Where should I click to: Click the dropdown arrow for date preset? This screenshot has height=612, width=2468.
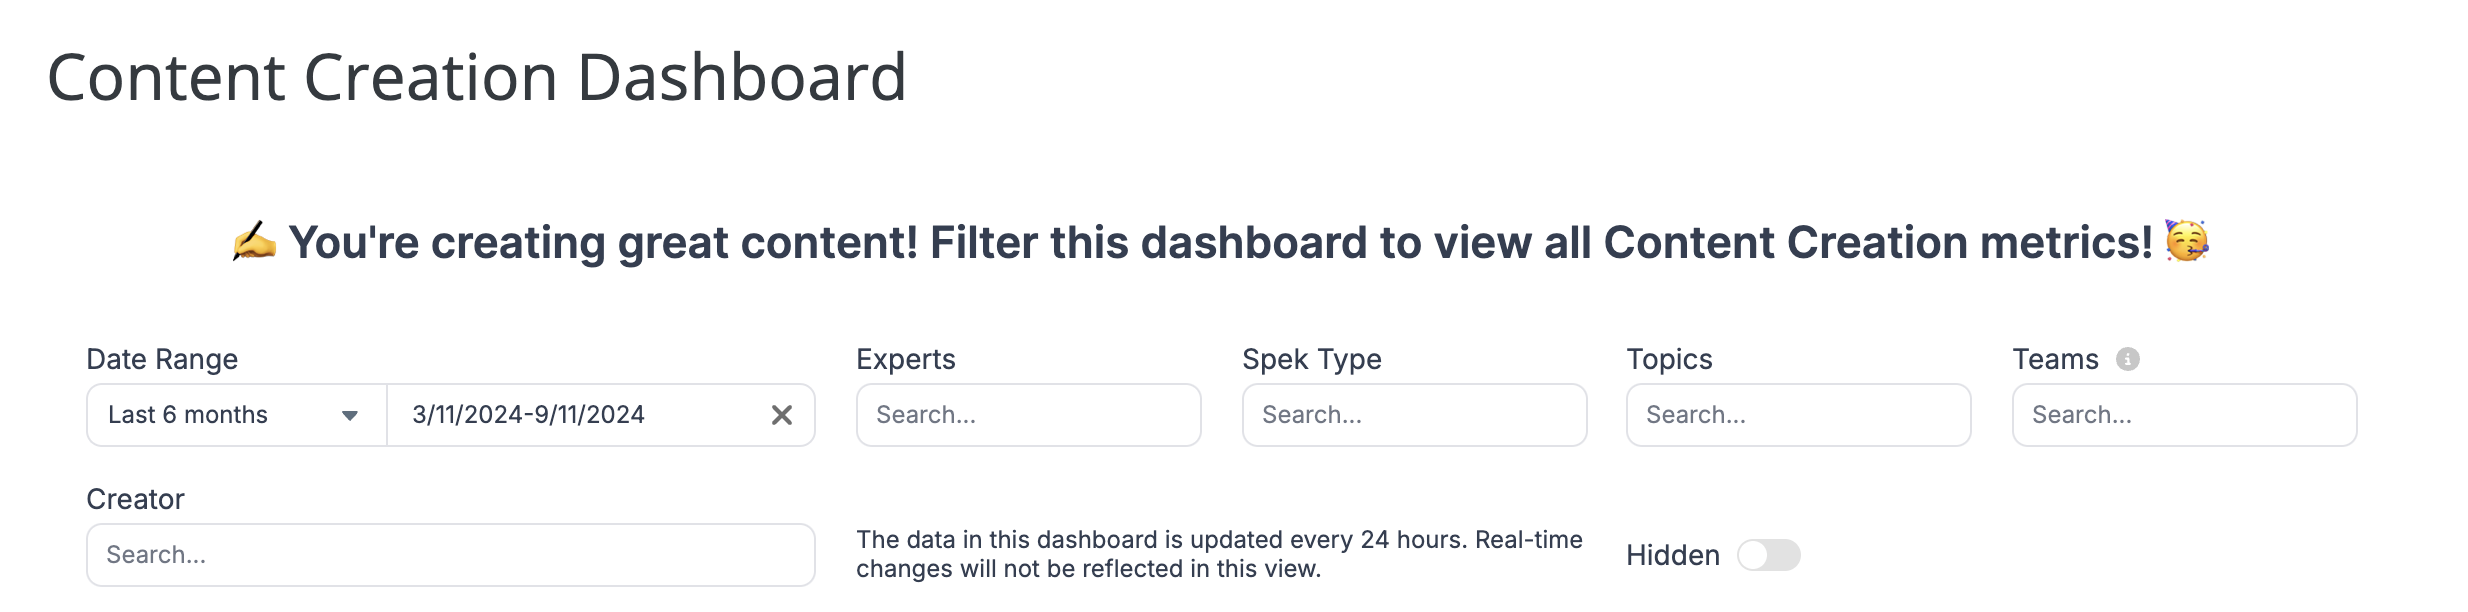pos(350,416)
